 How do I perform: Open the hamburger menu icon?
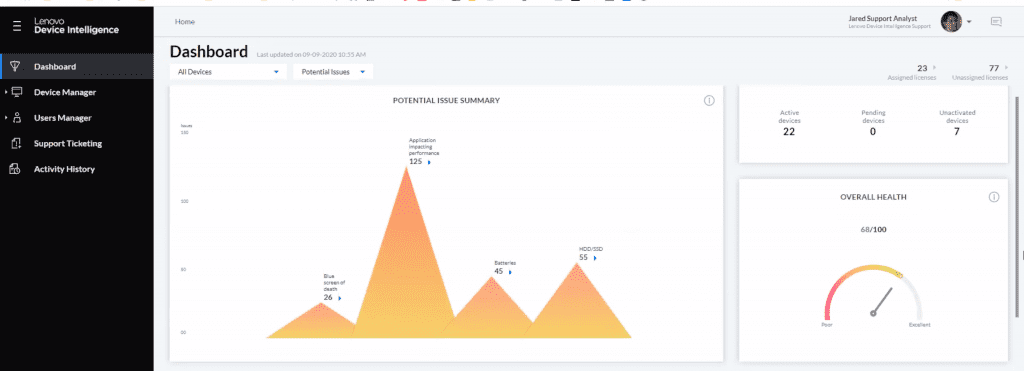tap(17, 26)
